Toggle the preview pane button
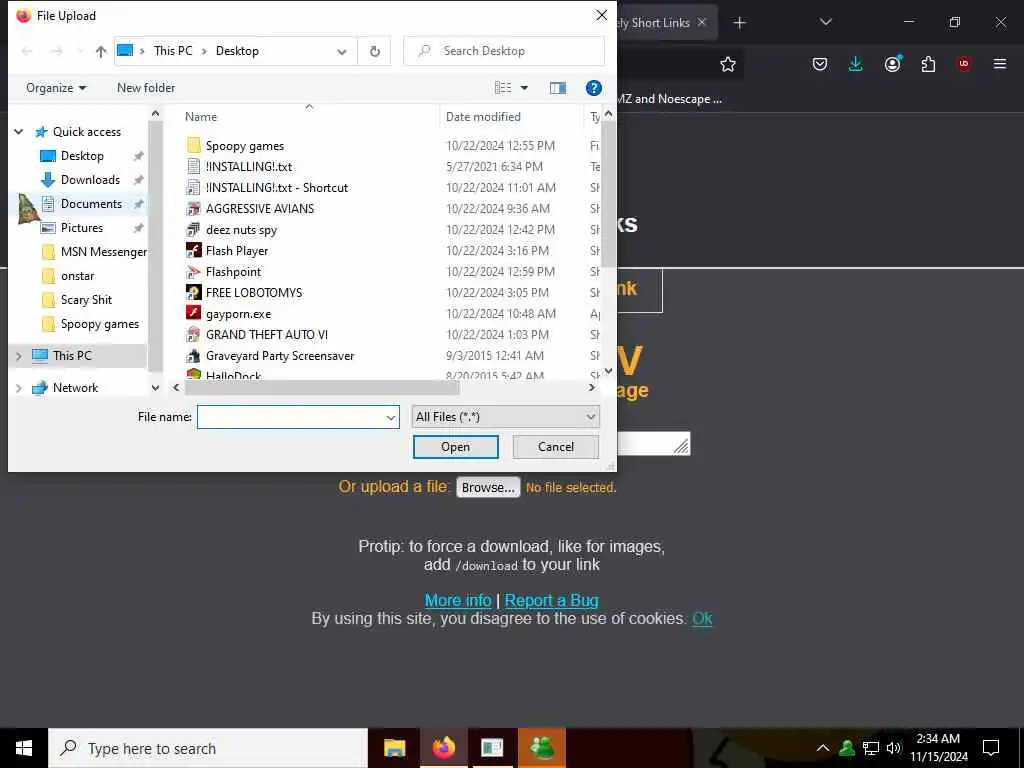The width and height of the screenshot is (1024, 768). 558,88
